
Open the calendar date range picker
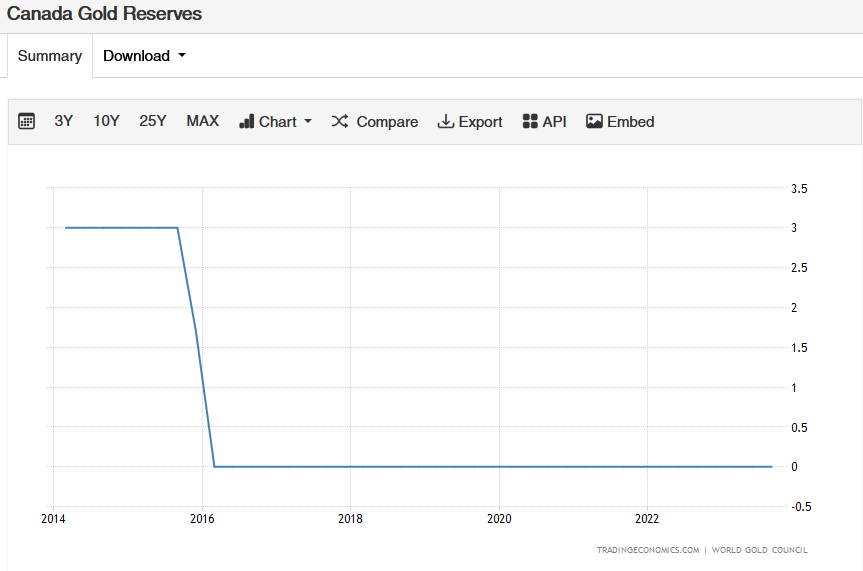pos(27,121)
